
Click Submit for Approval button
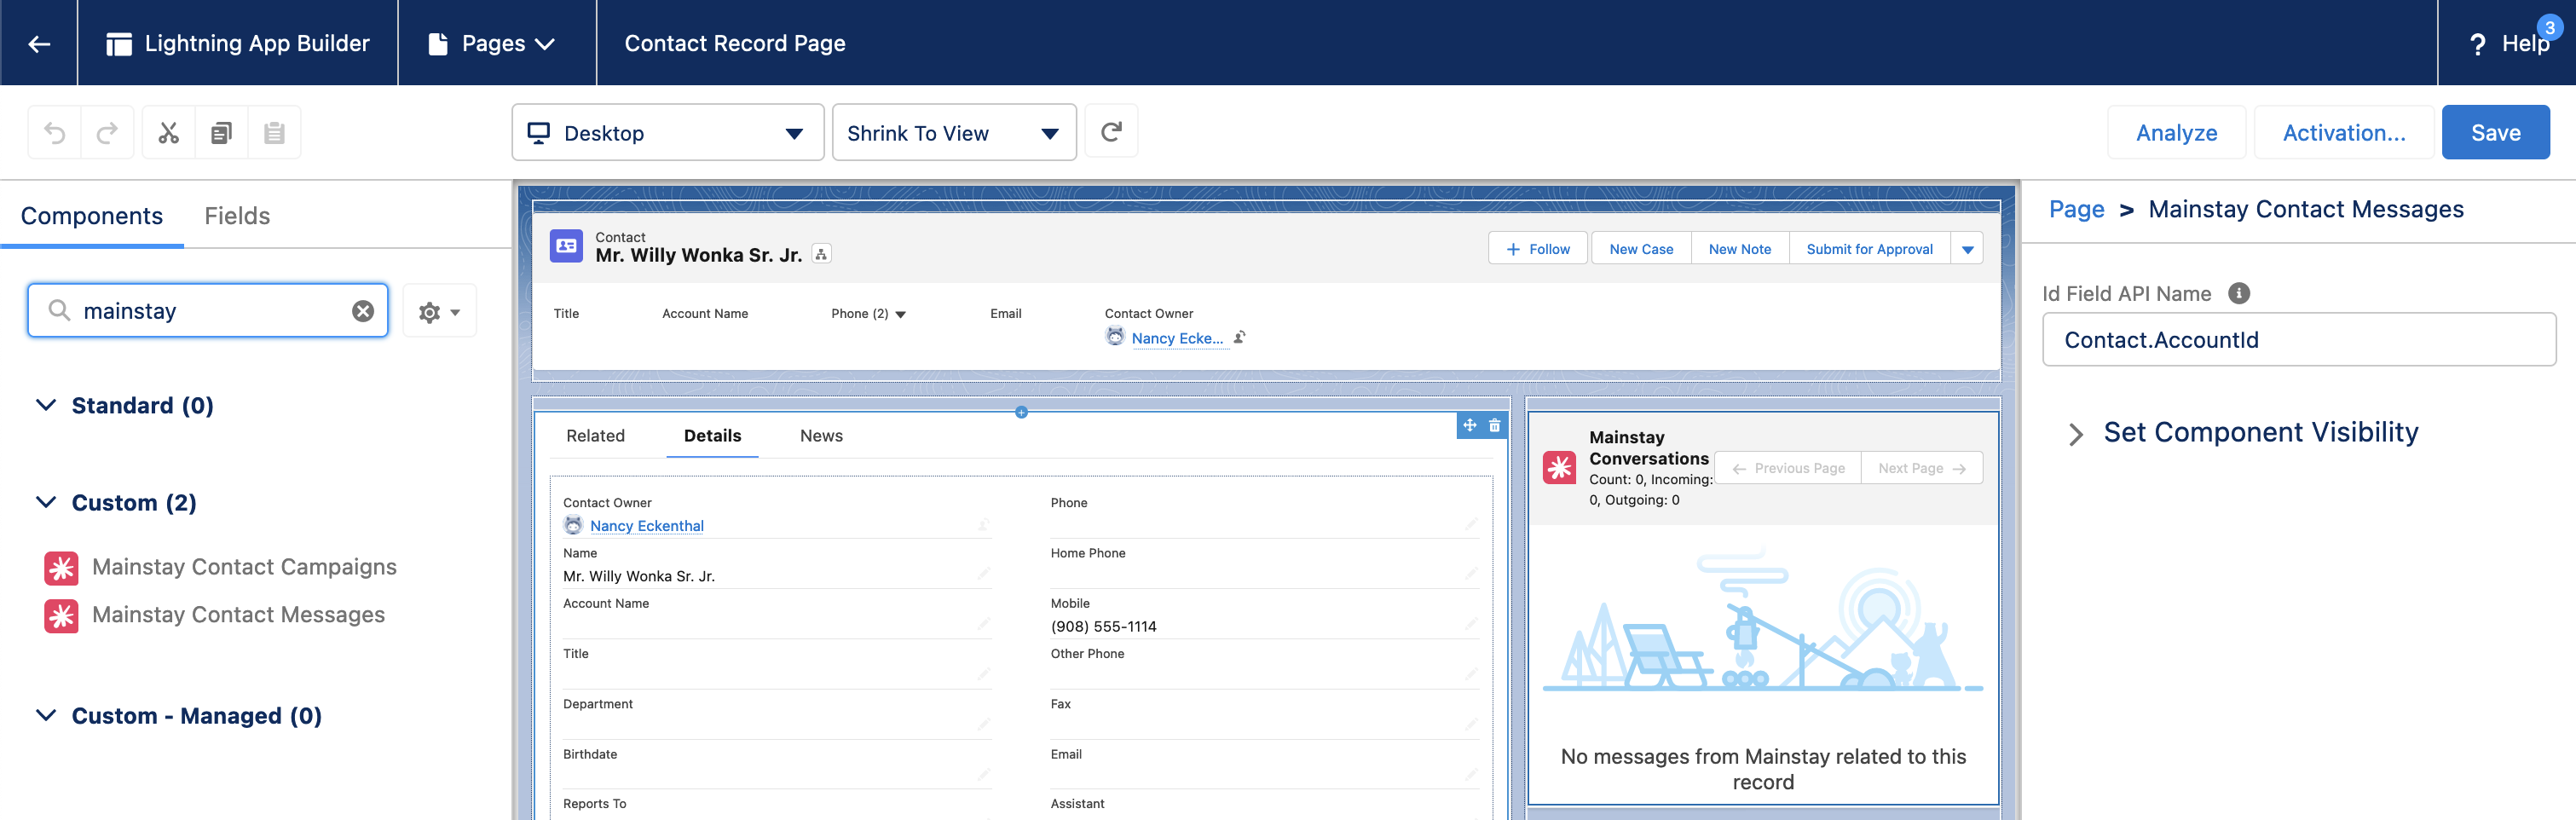coord(1870,249)
